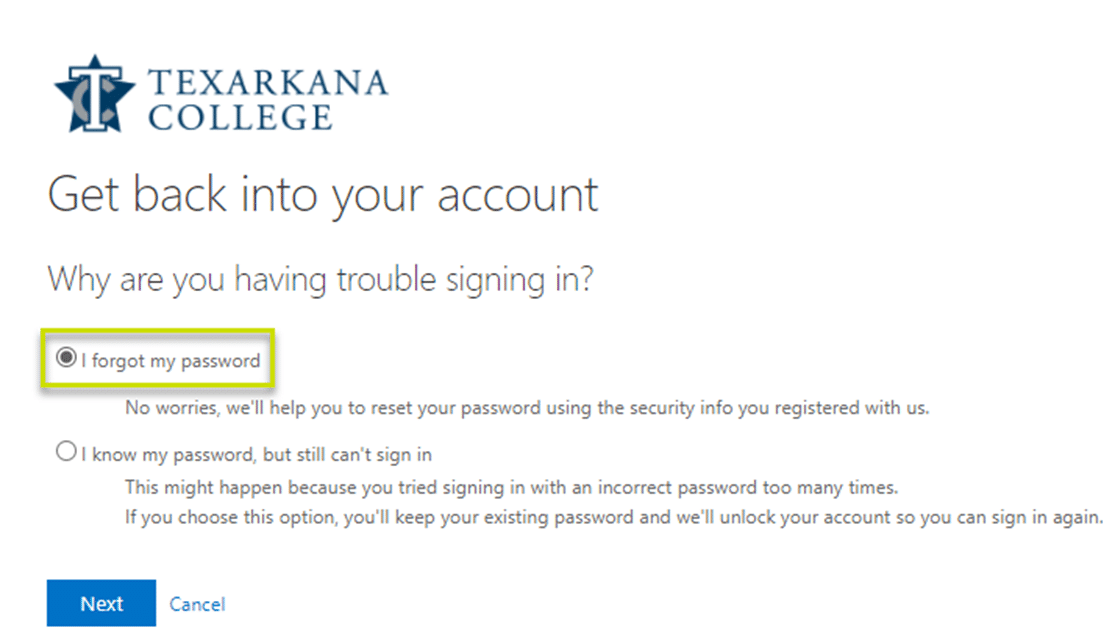Click the COLLEGE word in the logo
This screenshot has height=639, width=1115.
[240, 117]
